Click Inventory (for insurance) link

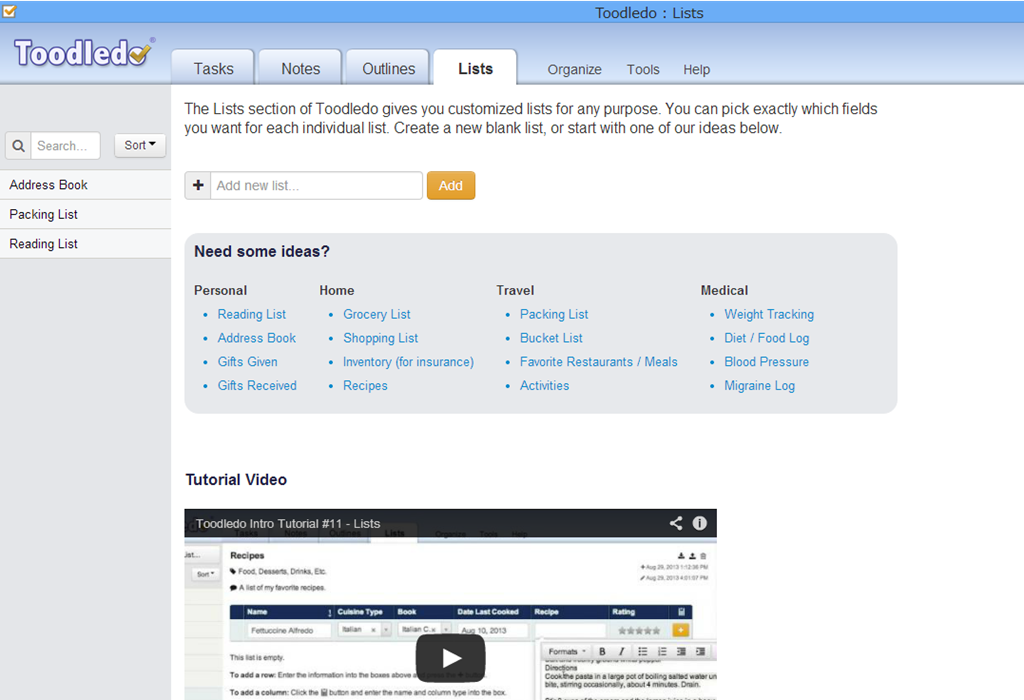tap(408, 362)
